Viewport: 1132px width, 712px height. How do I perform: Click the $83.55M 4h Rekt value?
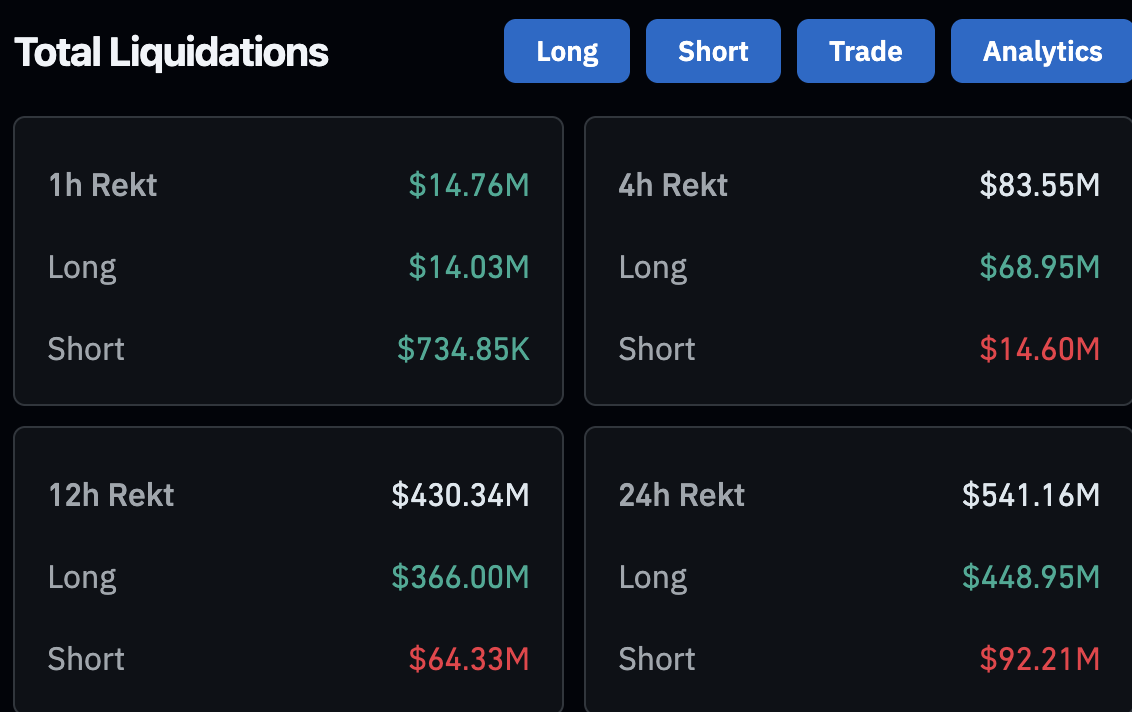click(1032, 185)
